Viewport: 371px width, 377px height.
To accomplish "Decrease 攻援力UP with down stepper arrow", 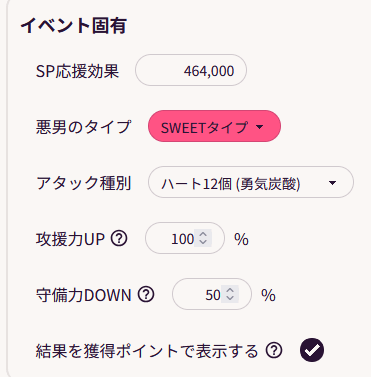I will point(203,242).
